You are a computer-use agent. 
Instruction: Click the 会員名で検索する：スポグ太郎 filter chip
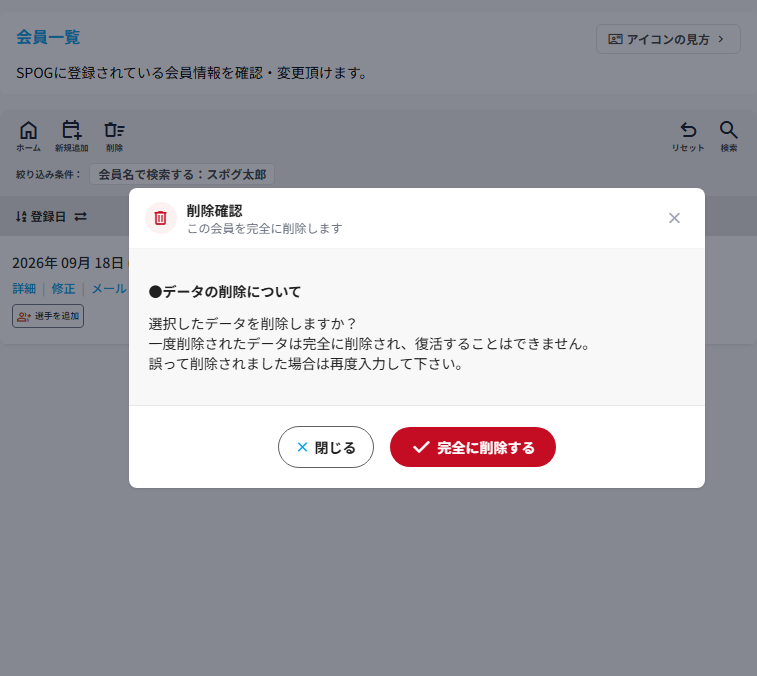click(x=182, y=174)
